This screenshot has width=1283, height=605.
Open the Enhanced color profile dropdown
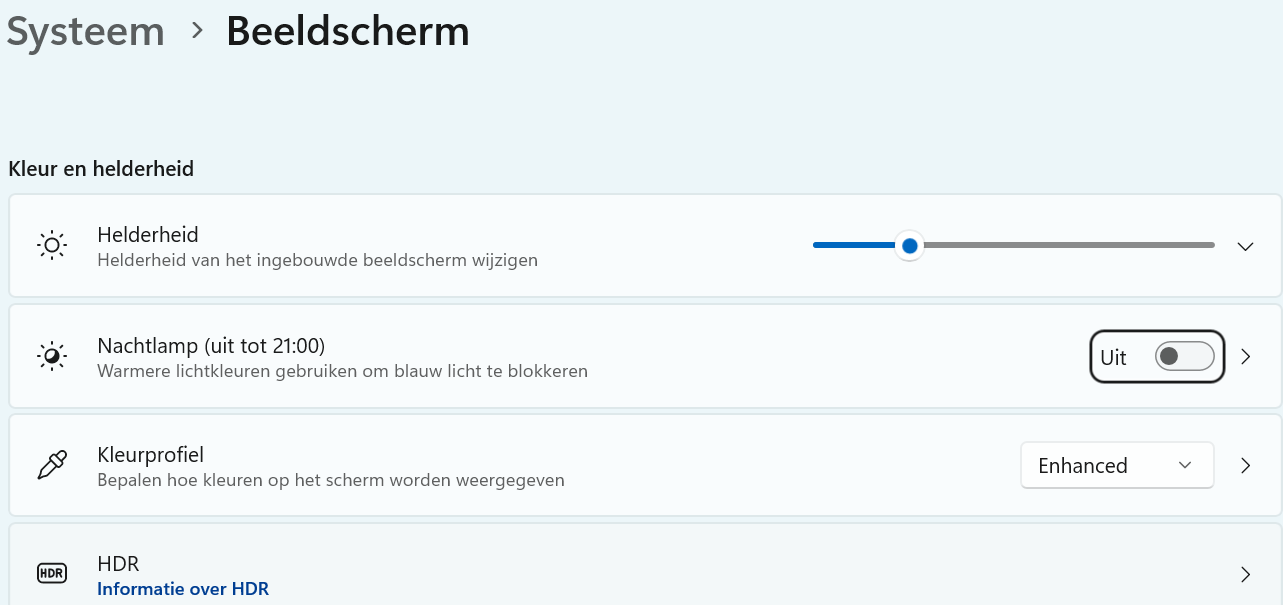(x=1117, y=465)
